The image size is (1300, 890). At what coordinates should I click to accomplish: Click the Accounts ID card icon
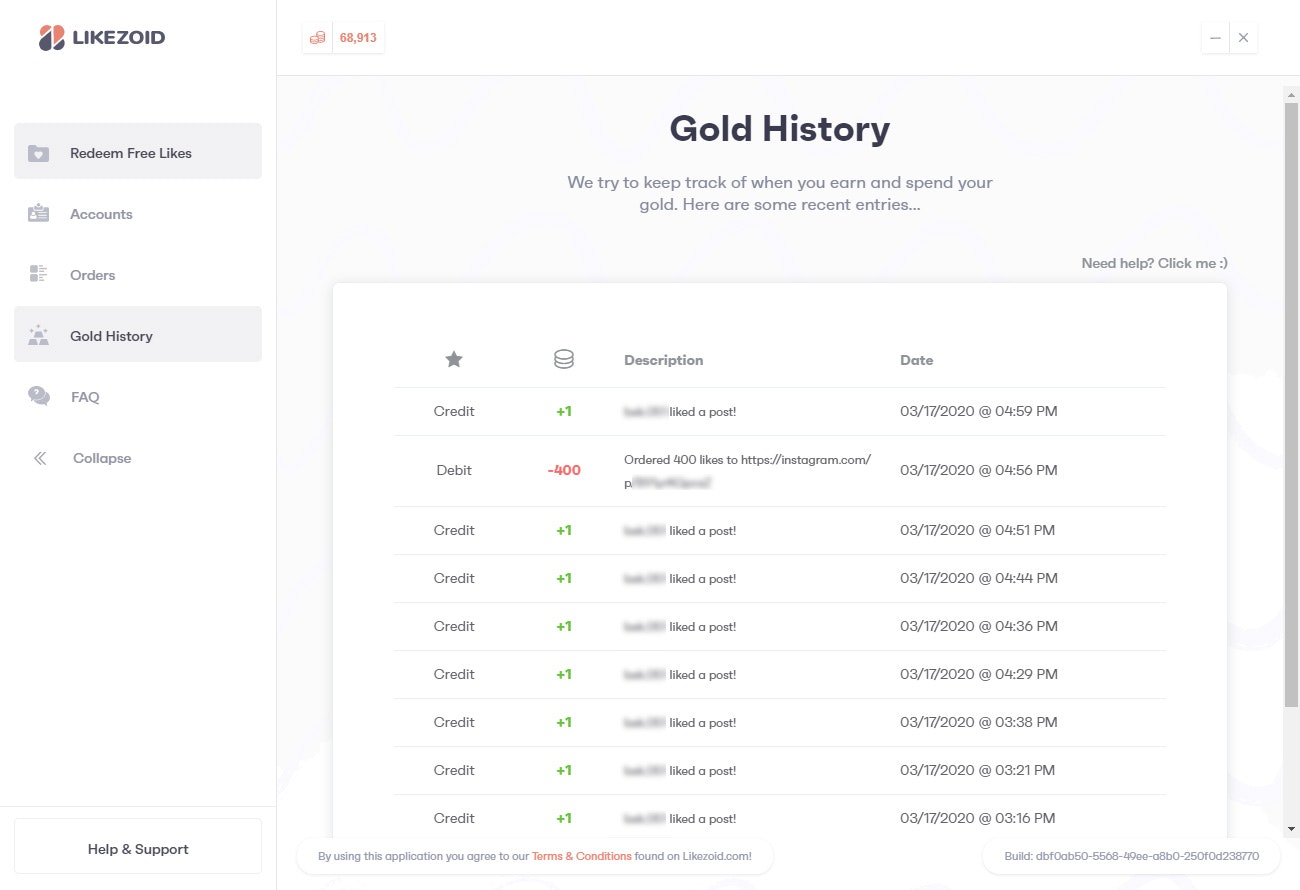coord(39,214)
